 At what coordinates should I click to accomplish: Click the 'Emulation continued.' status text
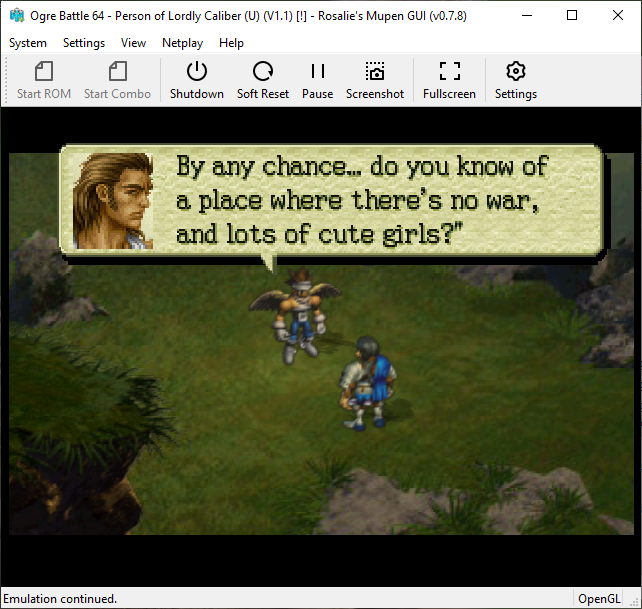60,599
